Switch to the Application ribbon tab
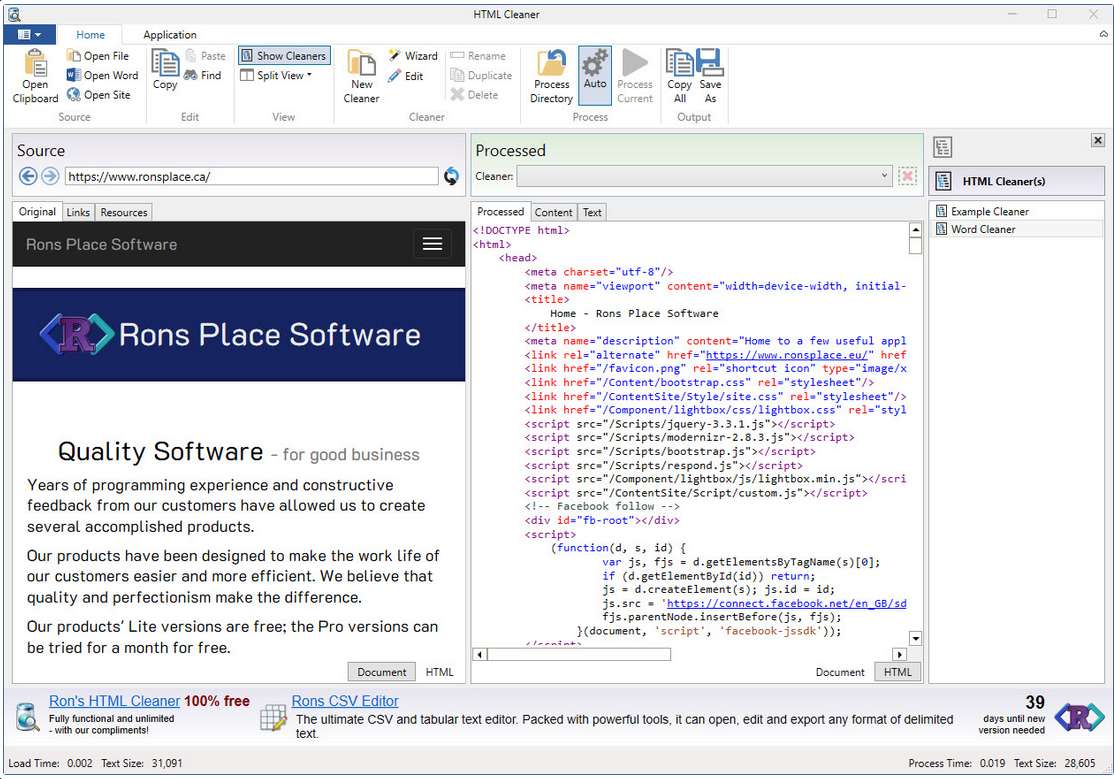Viewport: 1114px width, 779px height. pyautogui.click(x=170, y=35)
